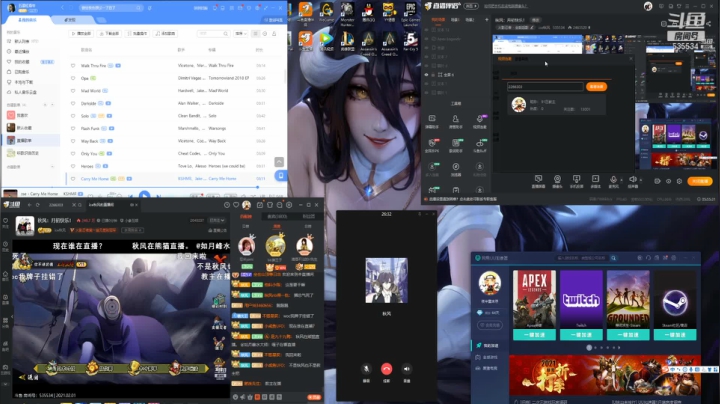Open streaming assistant settings gear icon
The image size is (720, 404).
pos(679,181)
